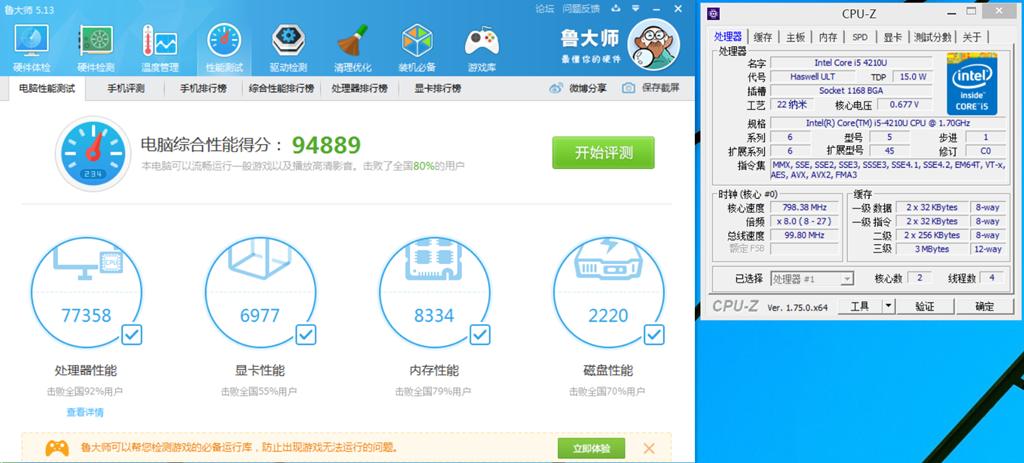This screenshot has width=1024, height=463.
Task: Click the Haswell ULT codename field
Action: pyautogui.click(x=812, y=76)
